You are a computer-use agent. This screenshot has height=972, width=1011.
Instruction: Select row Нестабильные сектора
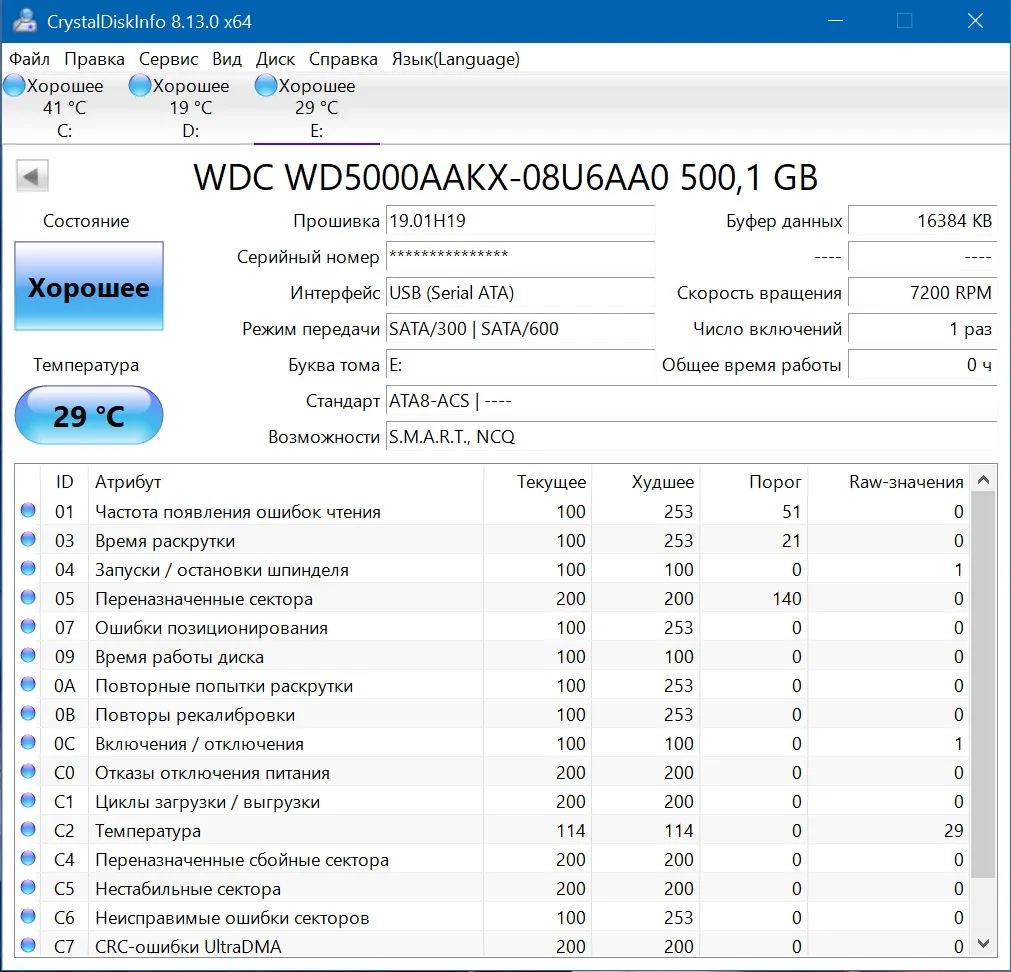(x=492, y=888)
